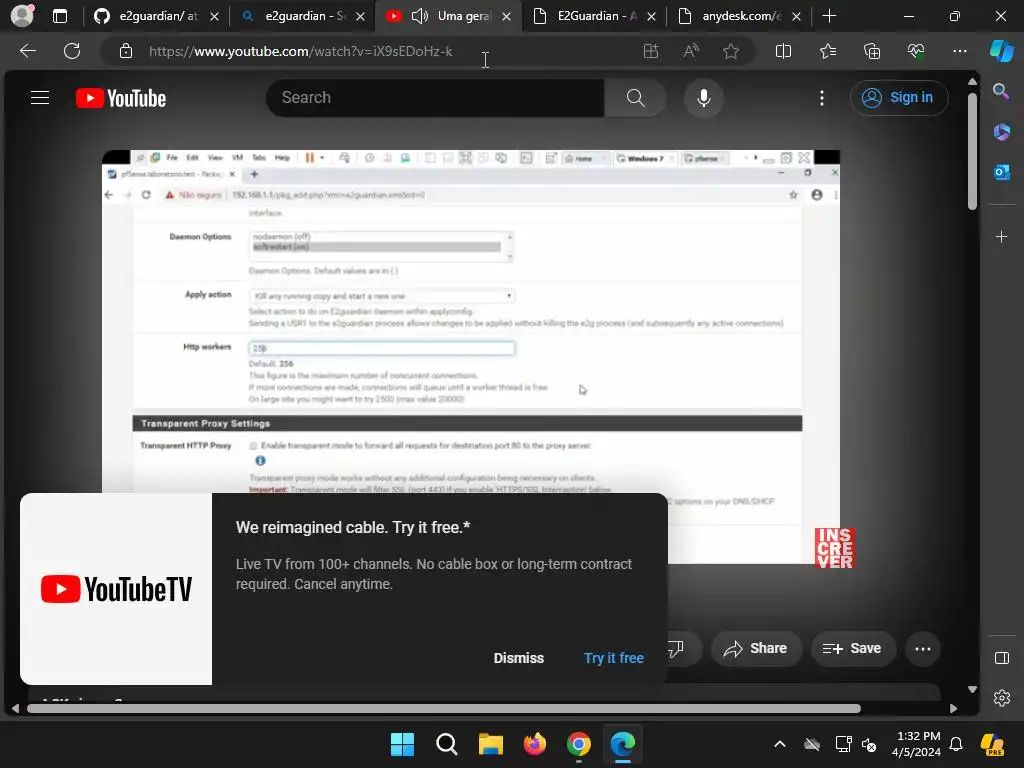Image resolution: width=1024 pixels, height=768 pixels.
Task: Dismiss the YouTube TV promo
Action: 519,658
